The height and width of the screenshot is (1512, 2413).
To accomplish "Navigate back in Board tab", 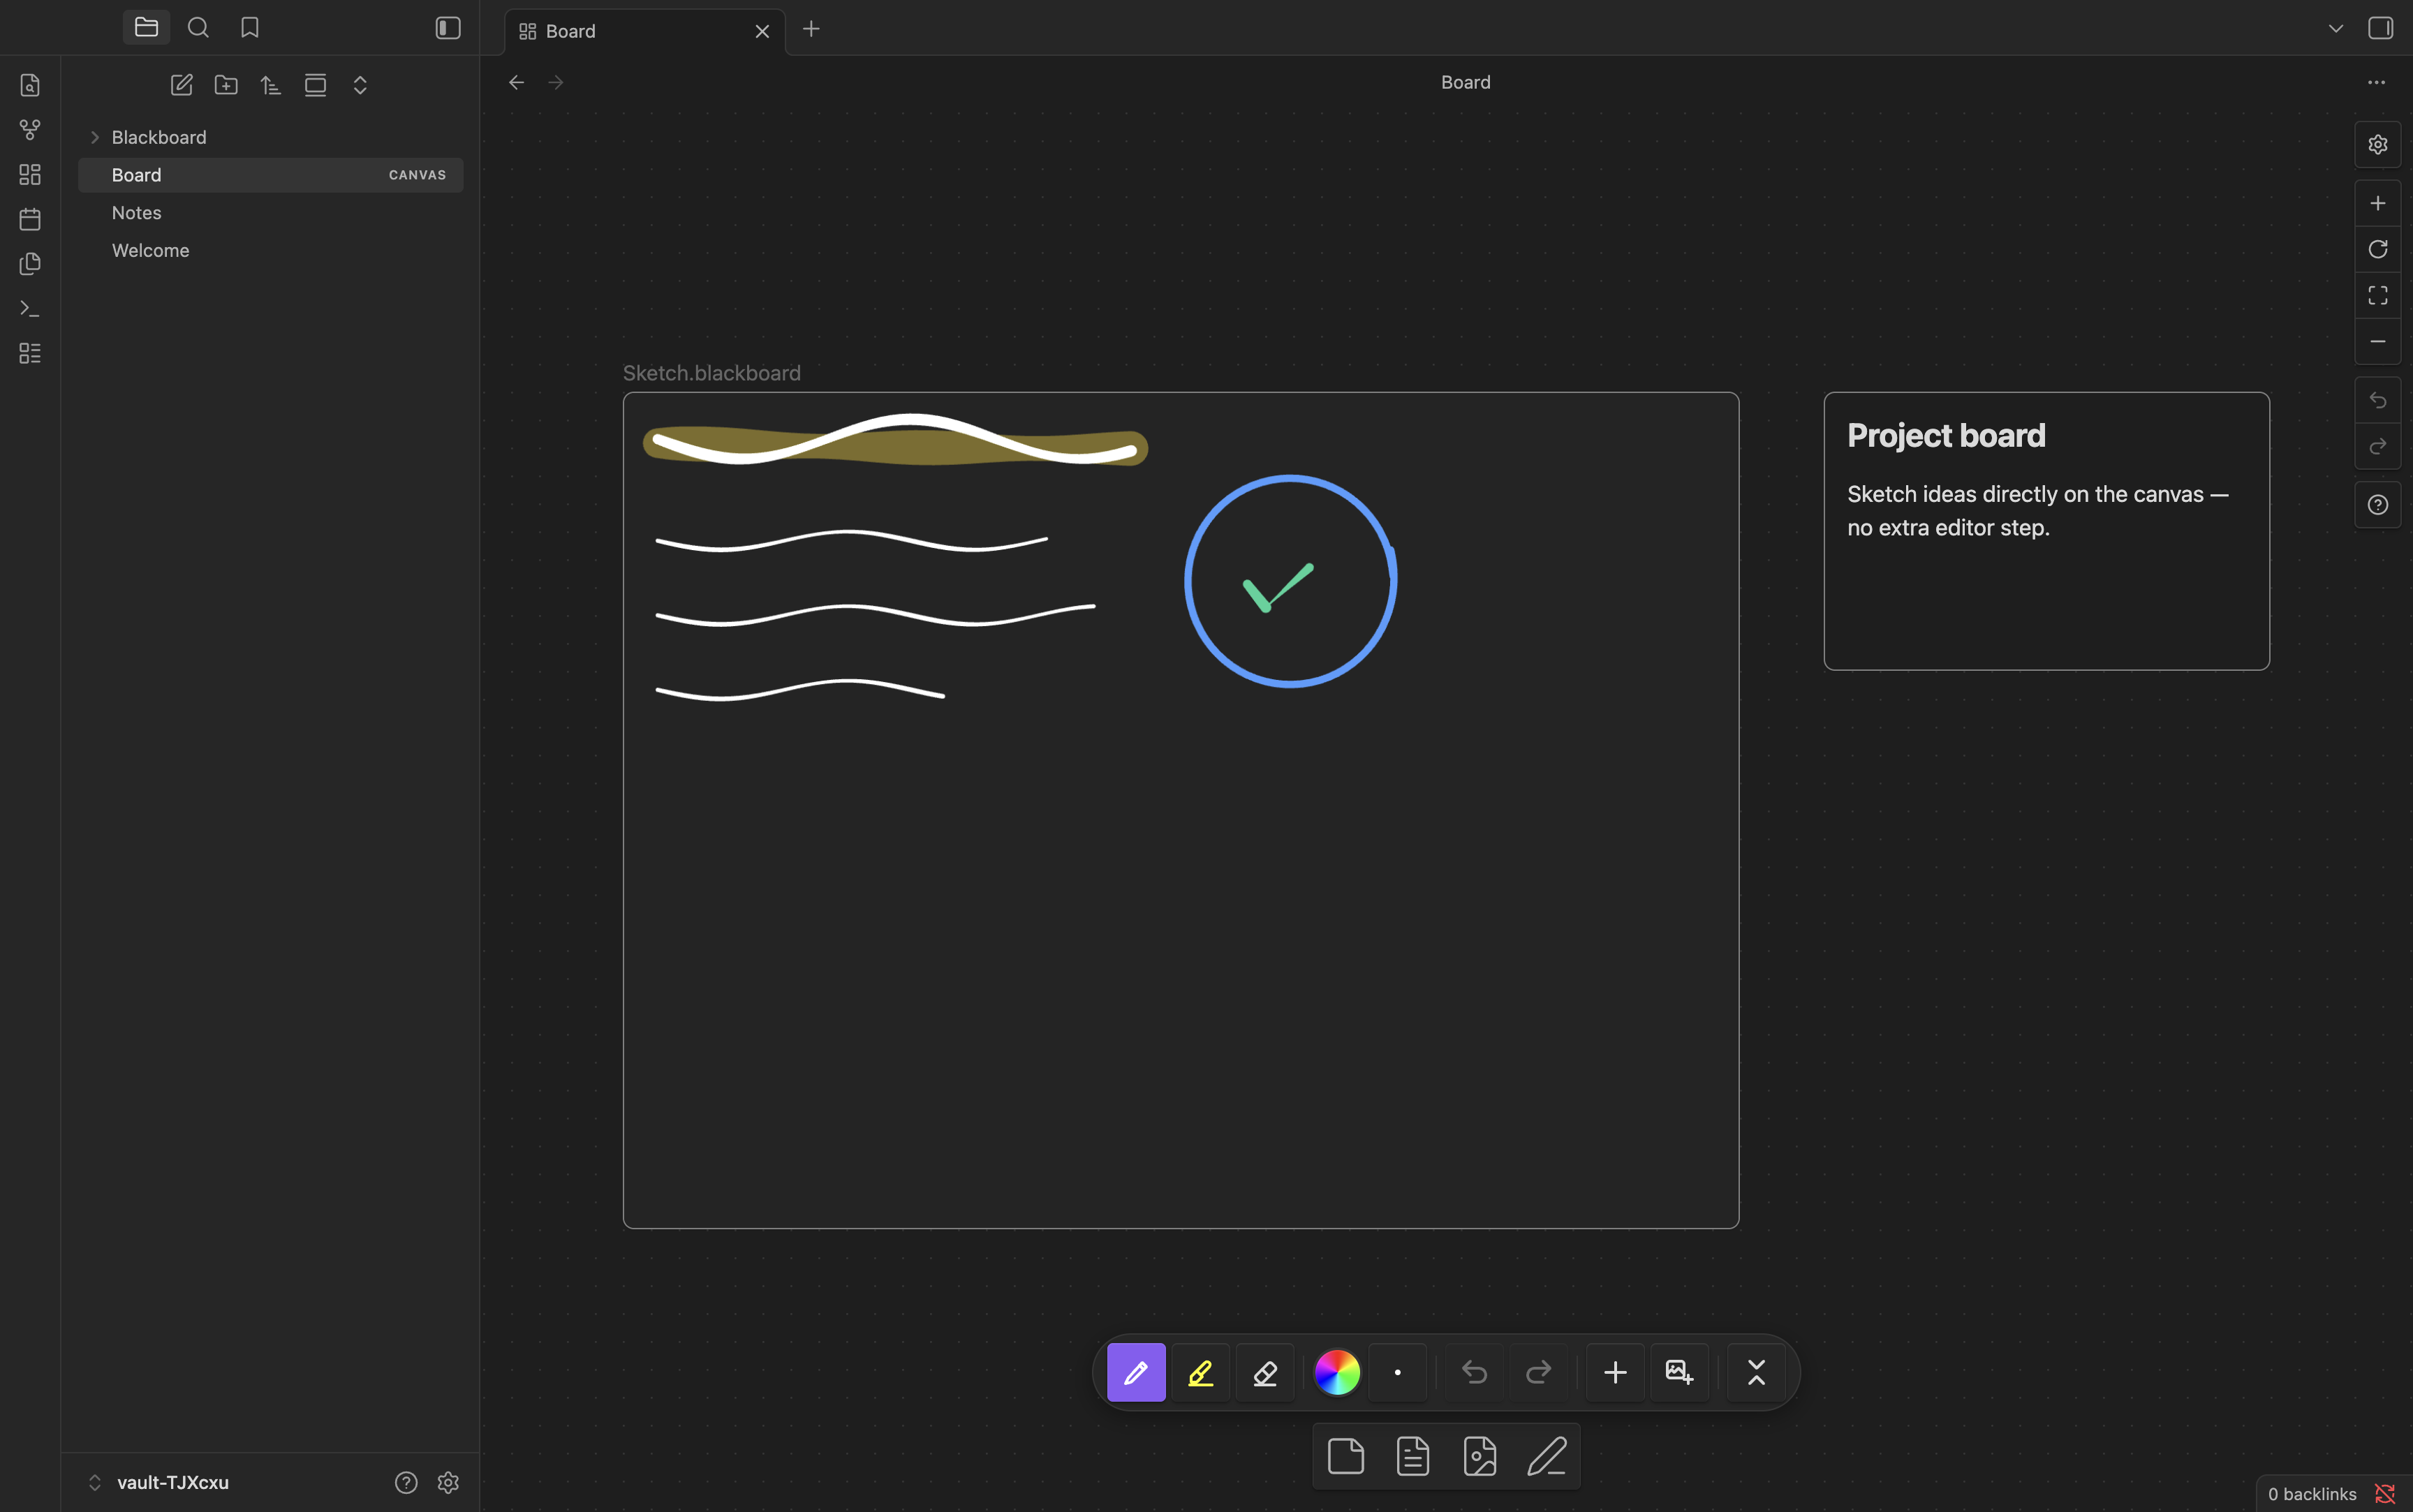I will point(516,82).
